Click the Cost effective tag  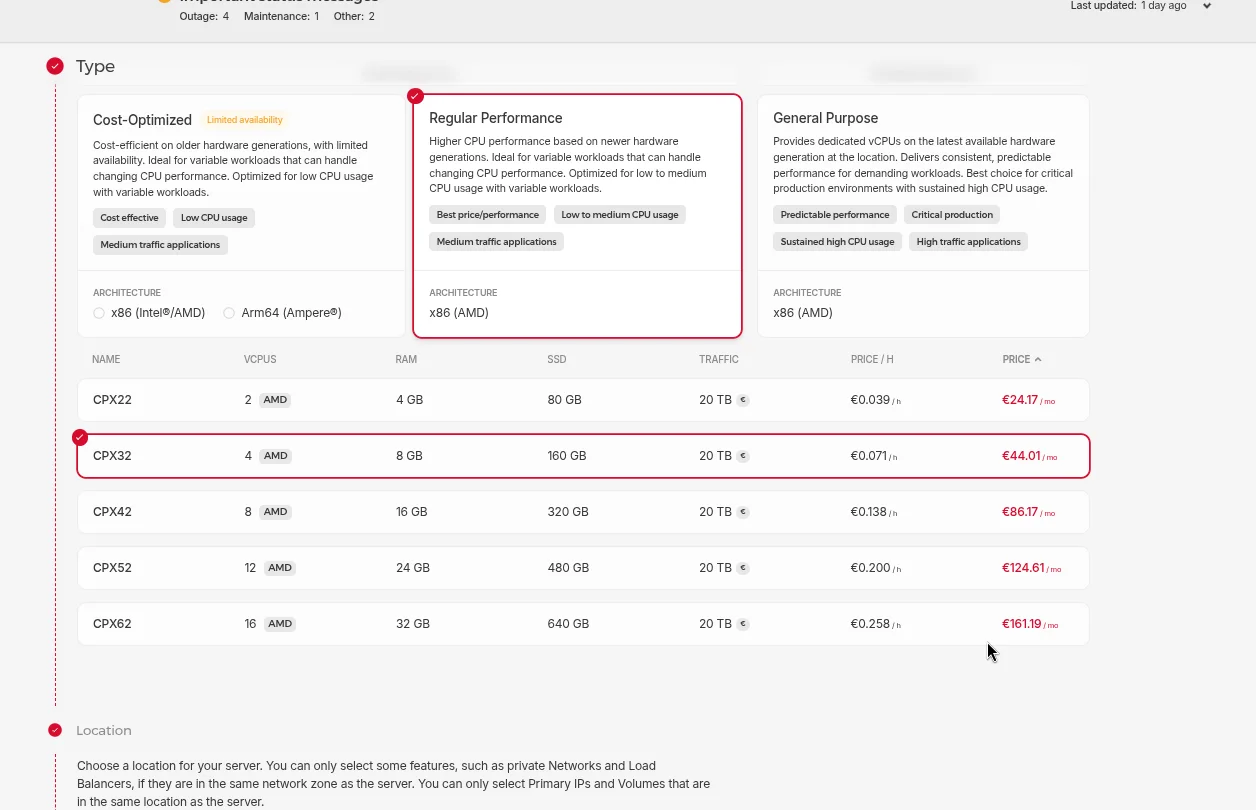(x=129, y=218)
